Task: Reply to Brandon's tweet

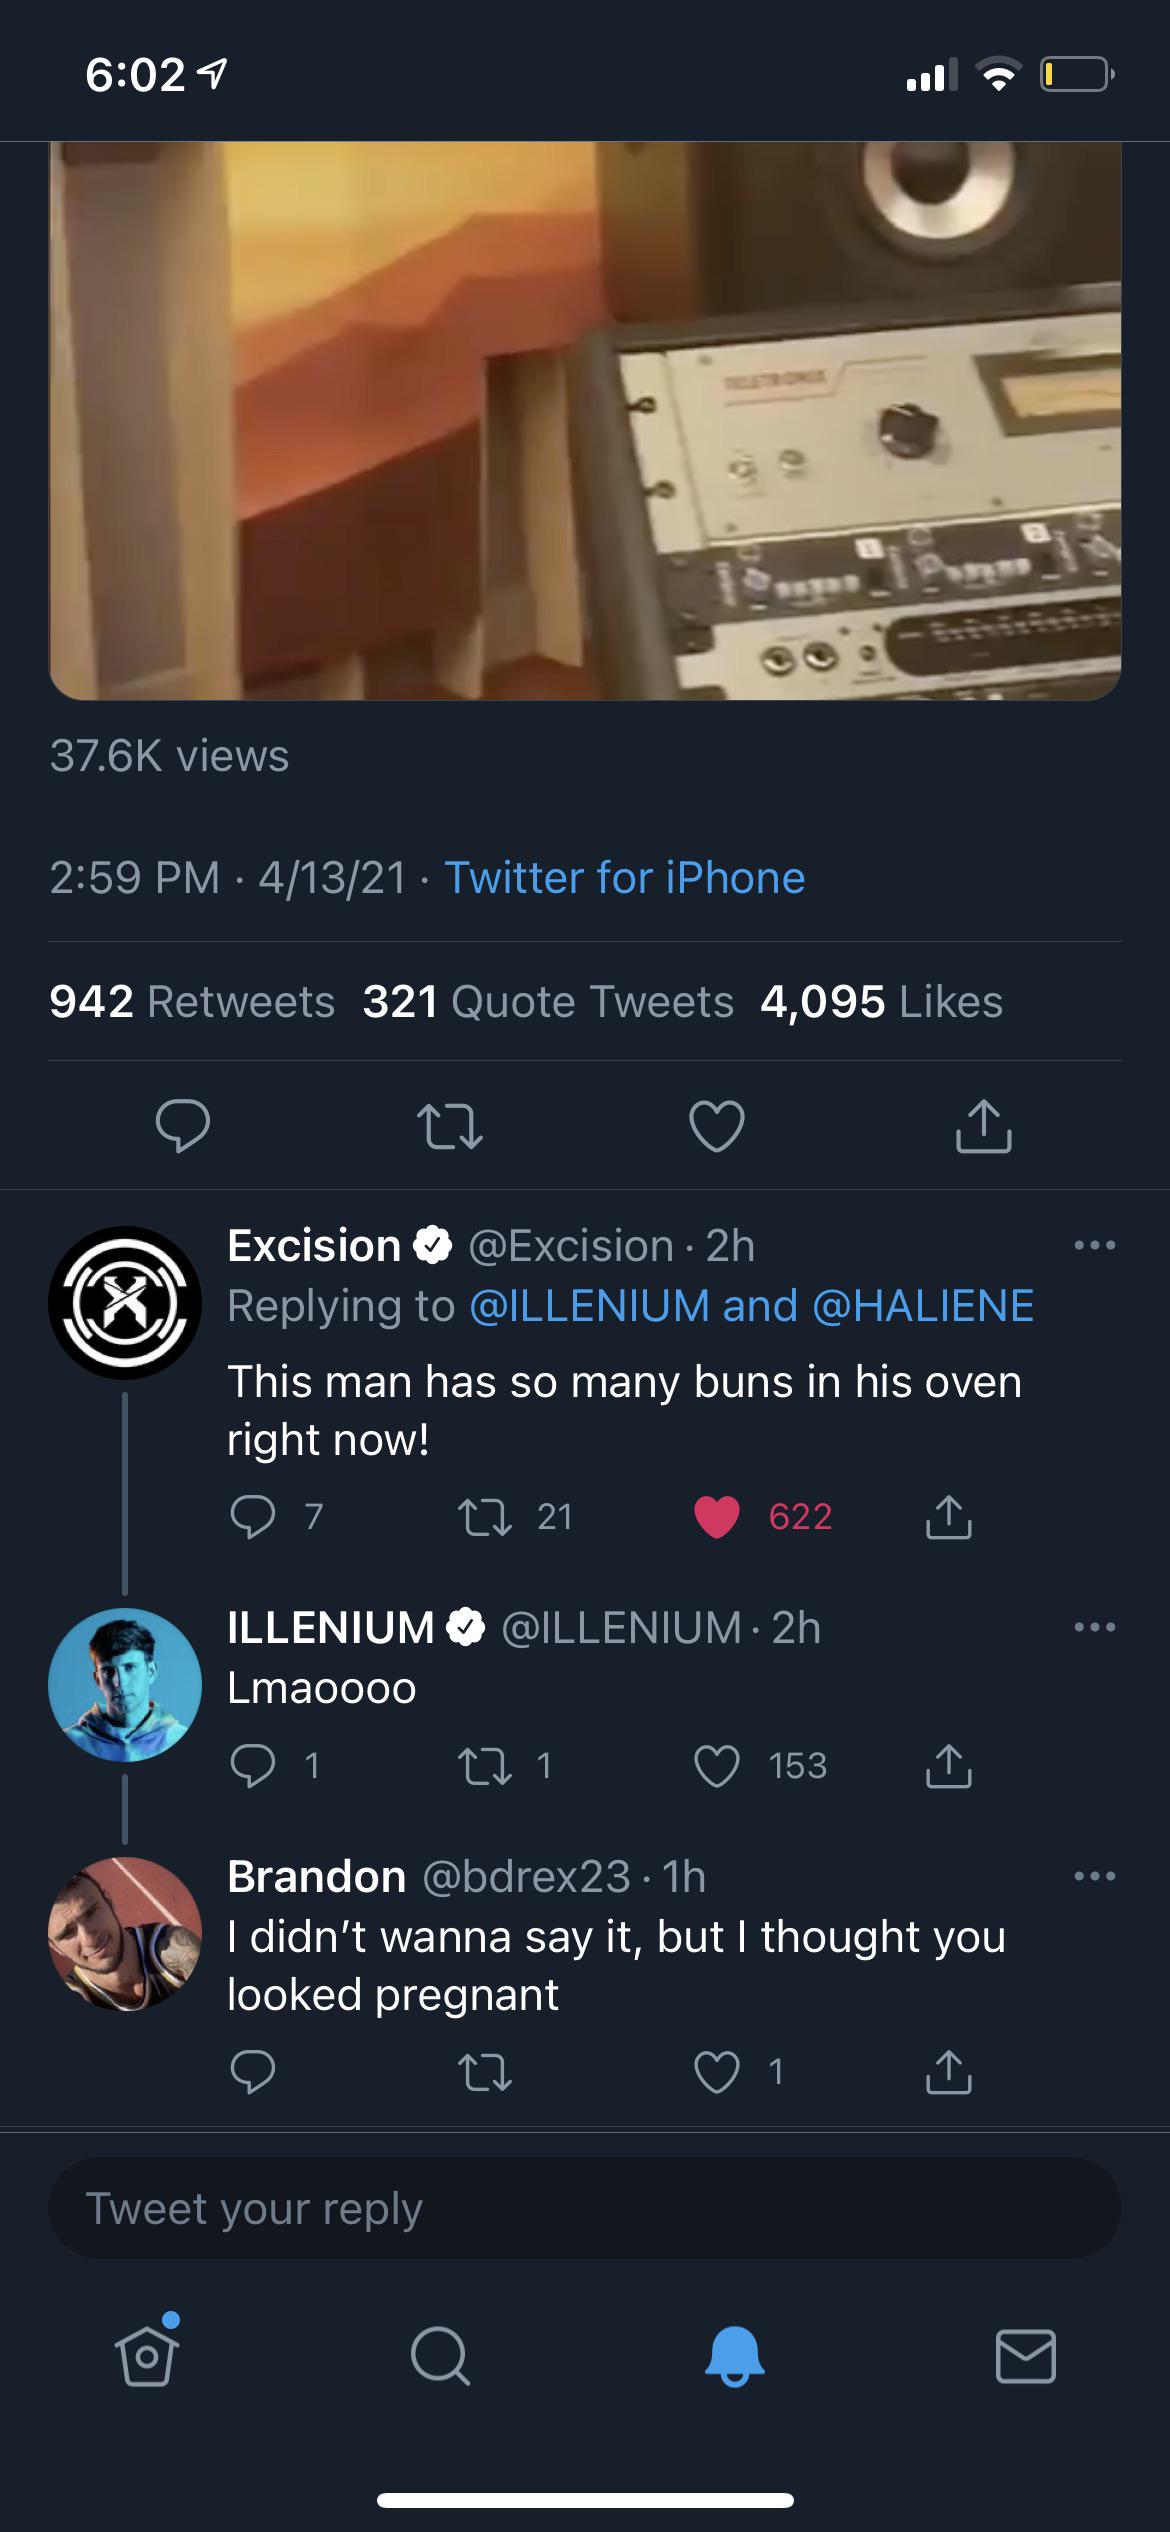Action: coord(252,2071)
